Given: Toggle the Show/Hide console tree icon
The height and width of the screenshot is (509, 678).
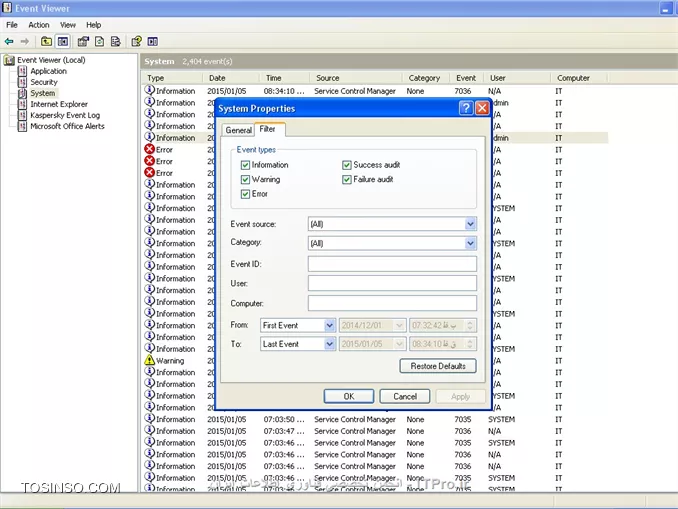Looking at the screenshot, I should [x=63, y=42].
